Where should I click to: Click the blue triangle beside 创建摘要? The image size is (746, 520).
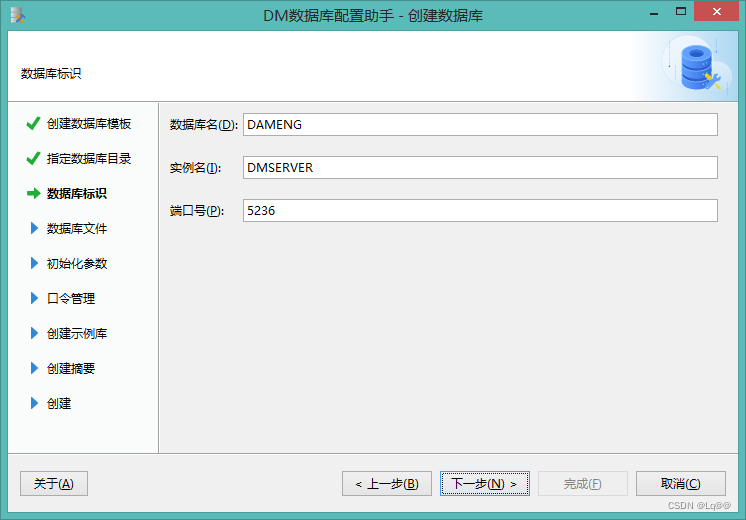pos(34,368)
